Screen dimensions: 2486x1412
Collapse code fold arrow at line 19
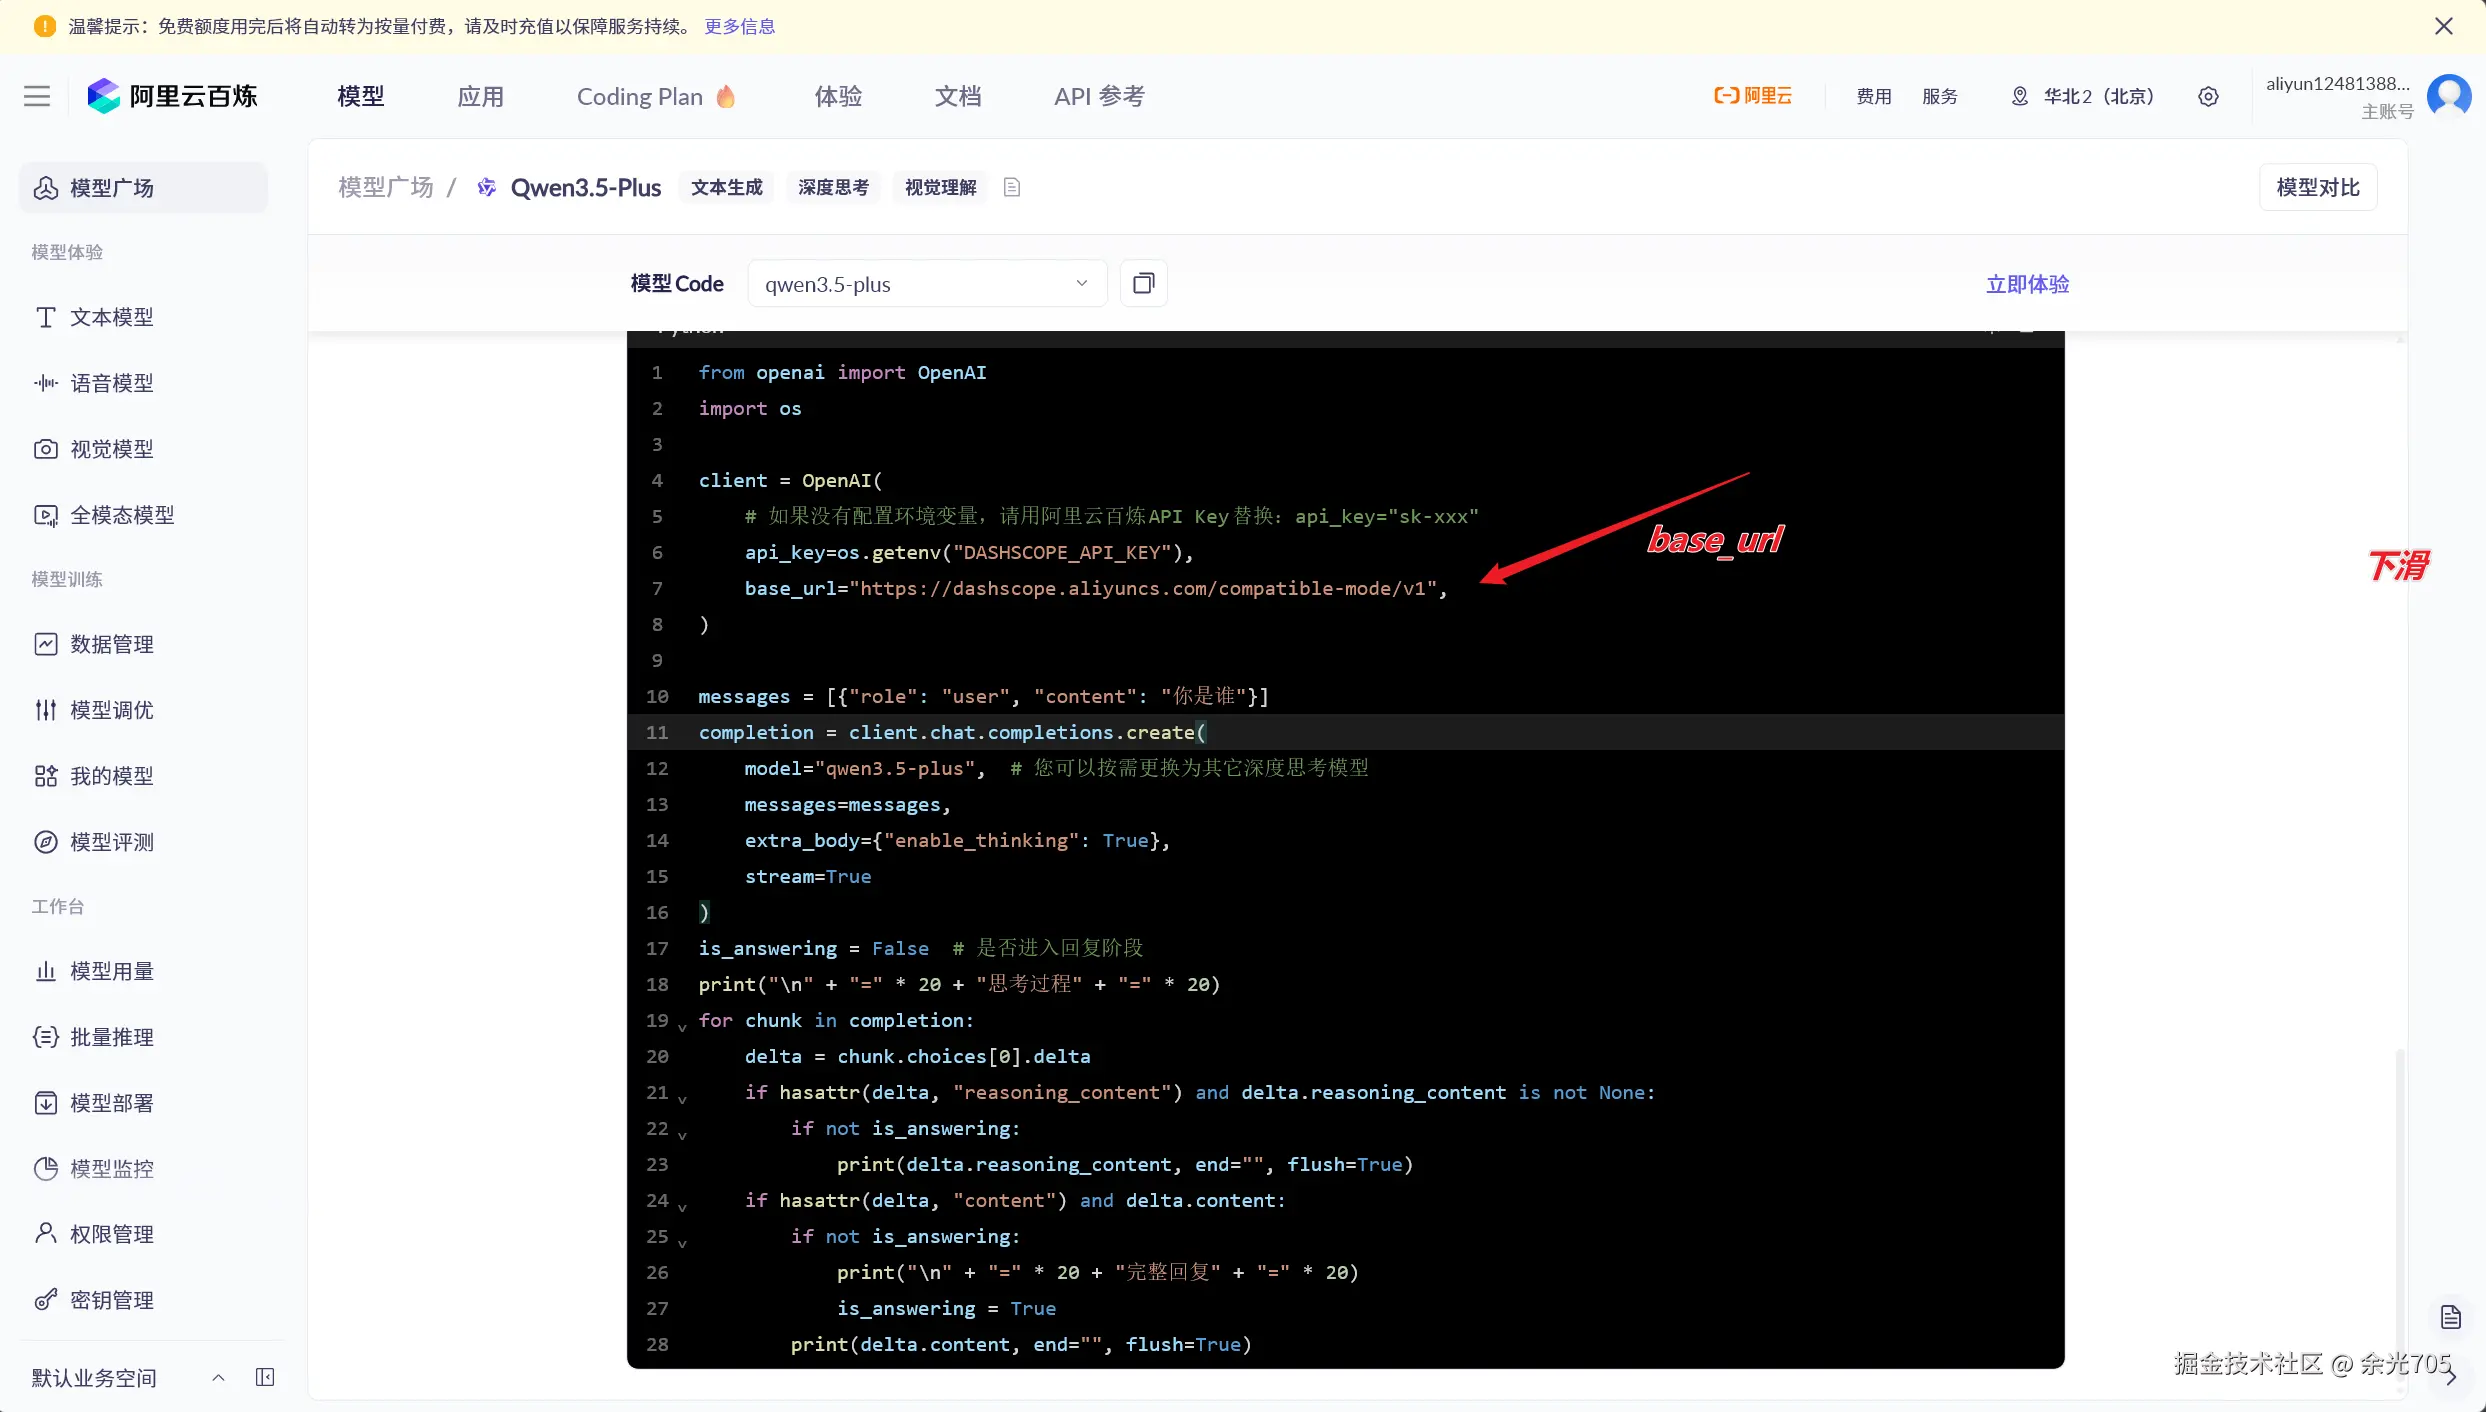point(682,1026)
